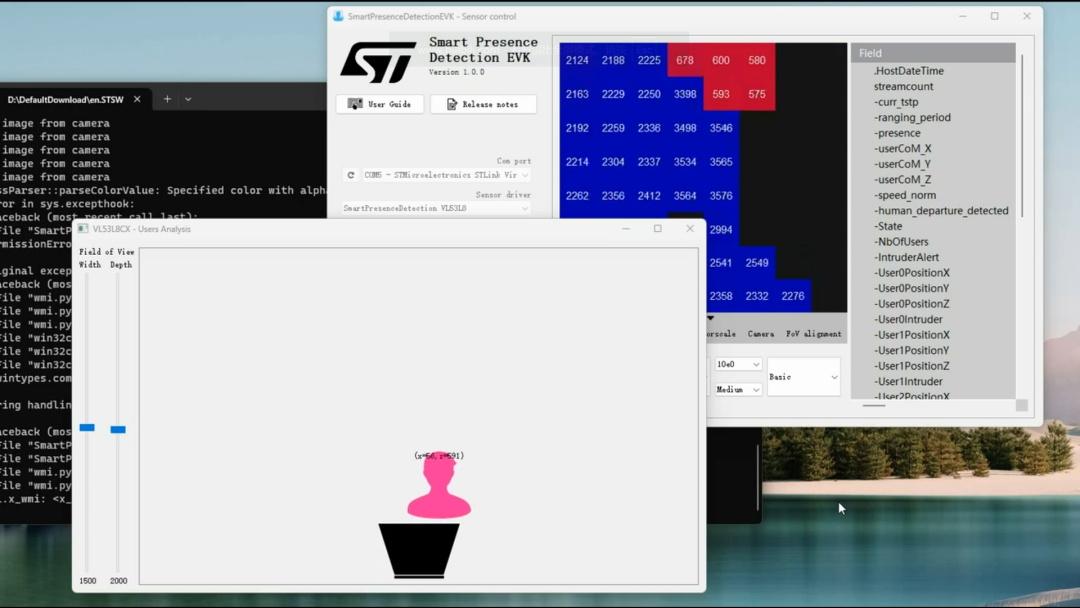This screenshot has height=608, width=1080.
Task: Select the -presence field in list
Action: [897, 133]
